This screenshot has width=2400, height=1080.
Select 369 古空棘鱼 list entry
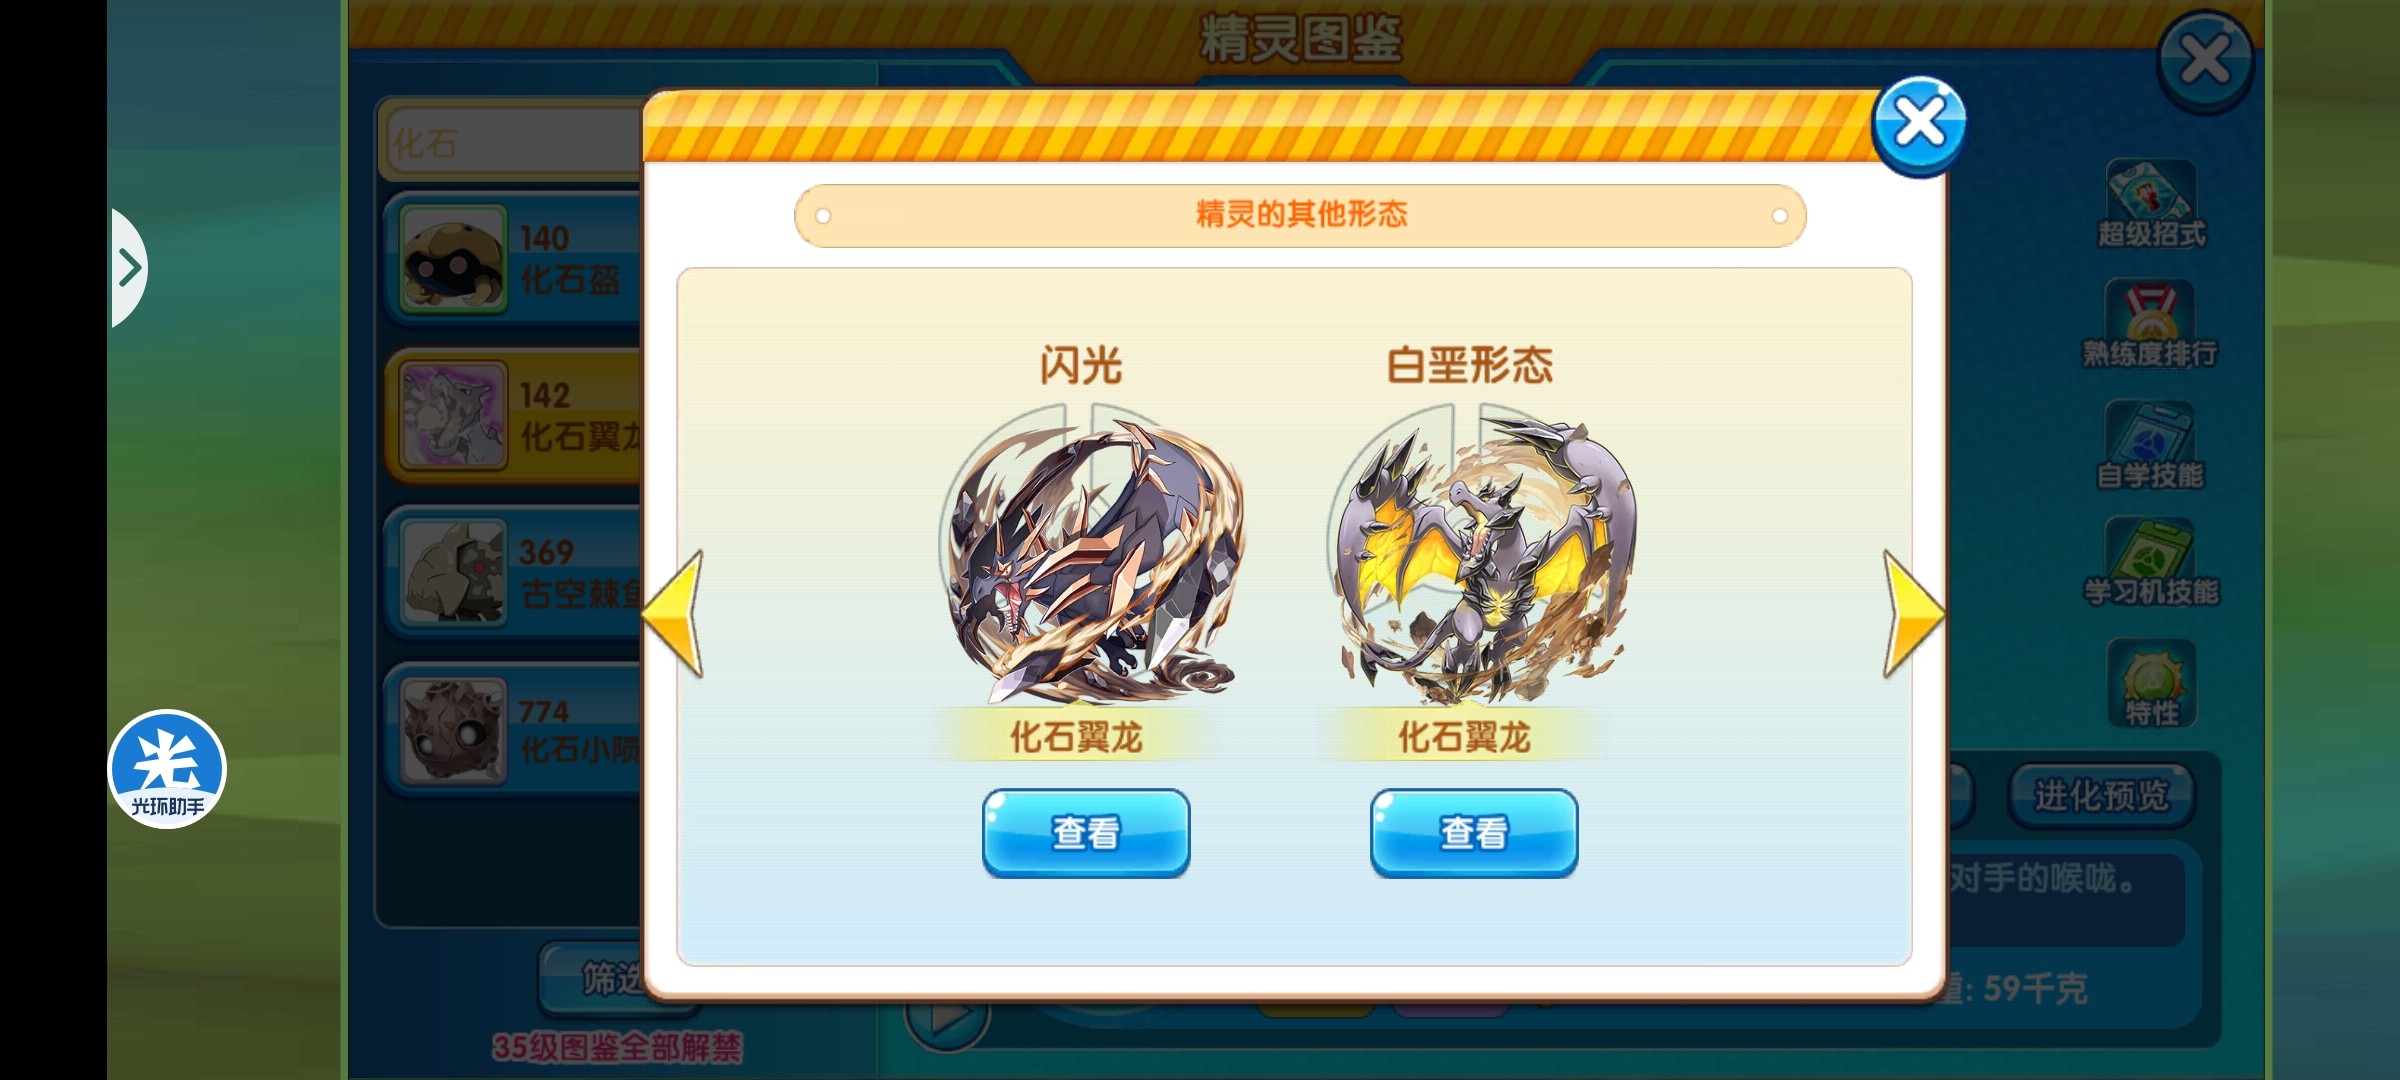pyautogui.click(x=514, y=572)
